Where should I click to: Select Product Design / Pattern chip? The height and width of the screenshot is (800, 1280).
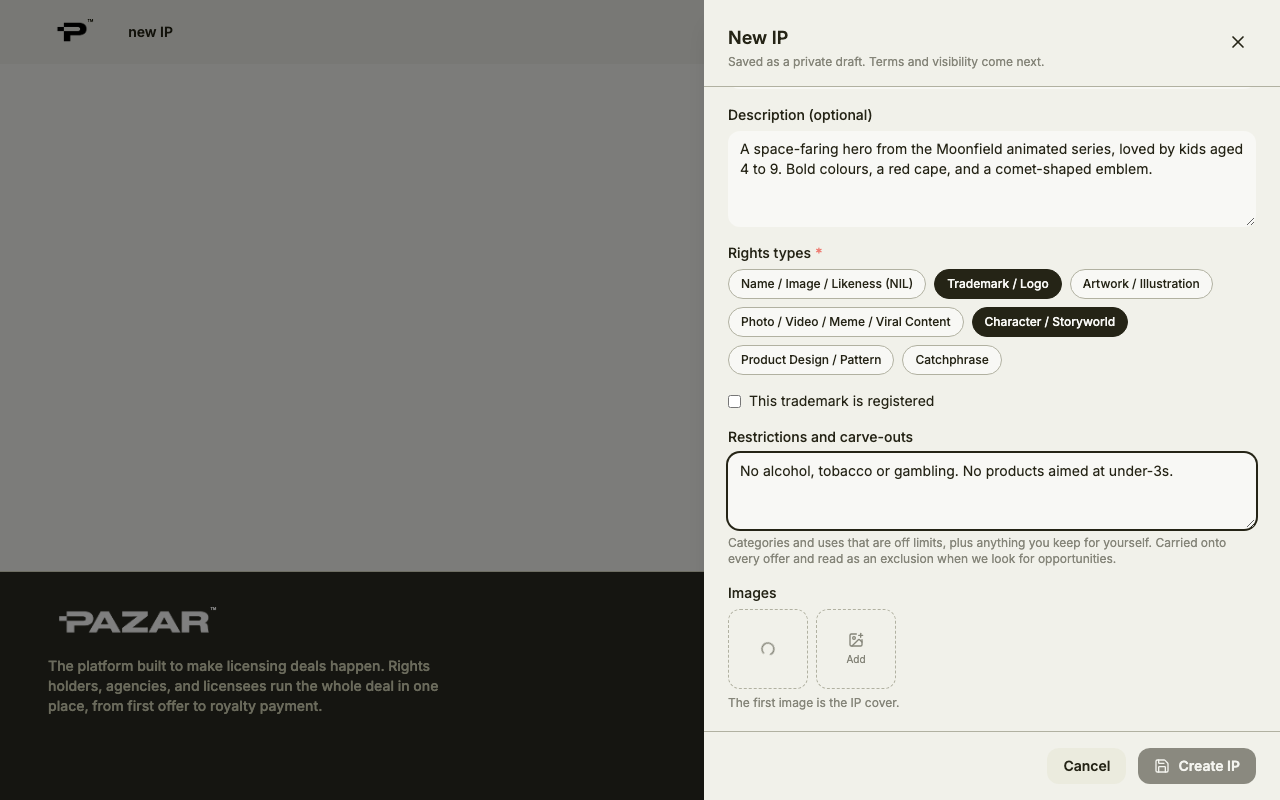tap(811, 360)
